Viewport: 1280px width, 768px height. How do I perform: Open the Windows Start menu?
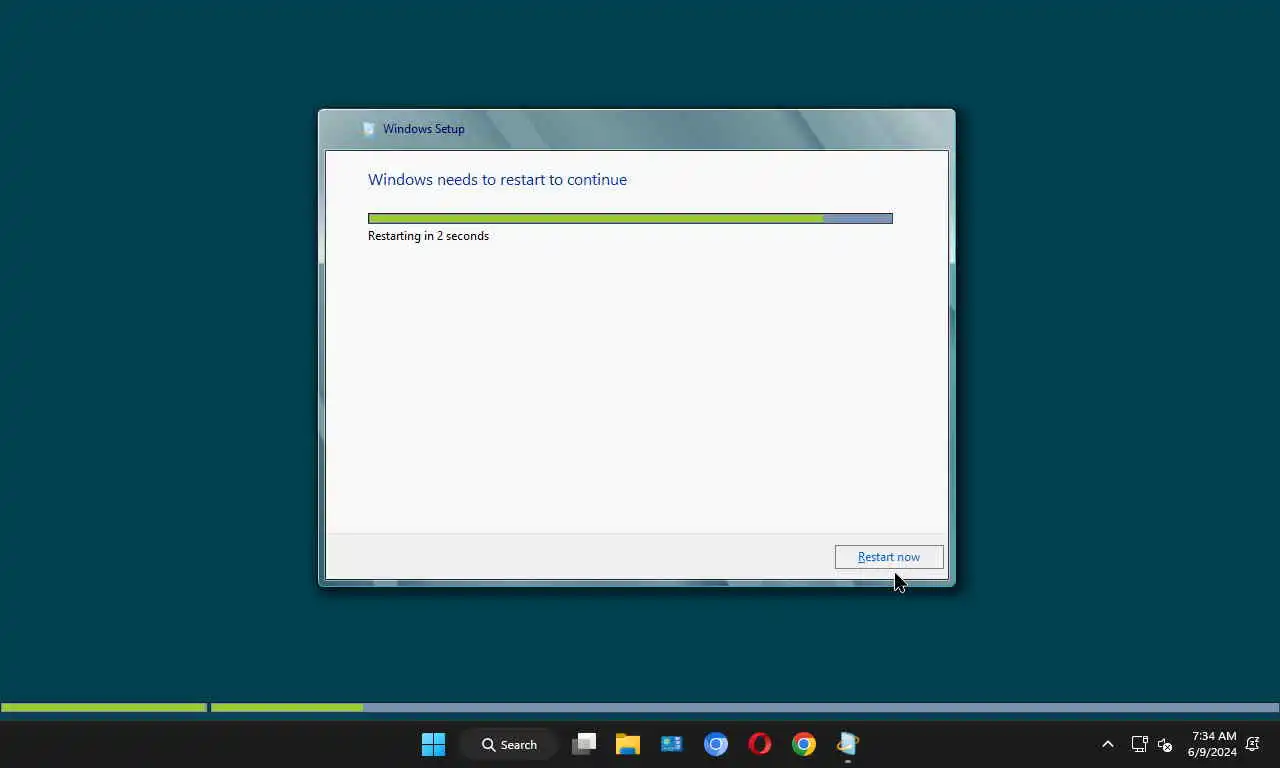coord(433,744)
